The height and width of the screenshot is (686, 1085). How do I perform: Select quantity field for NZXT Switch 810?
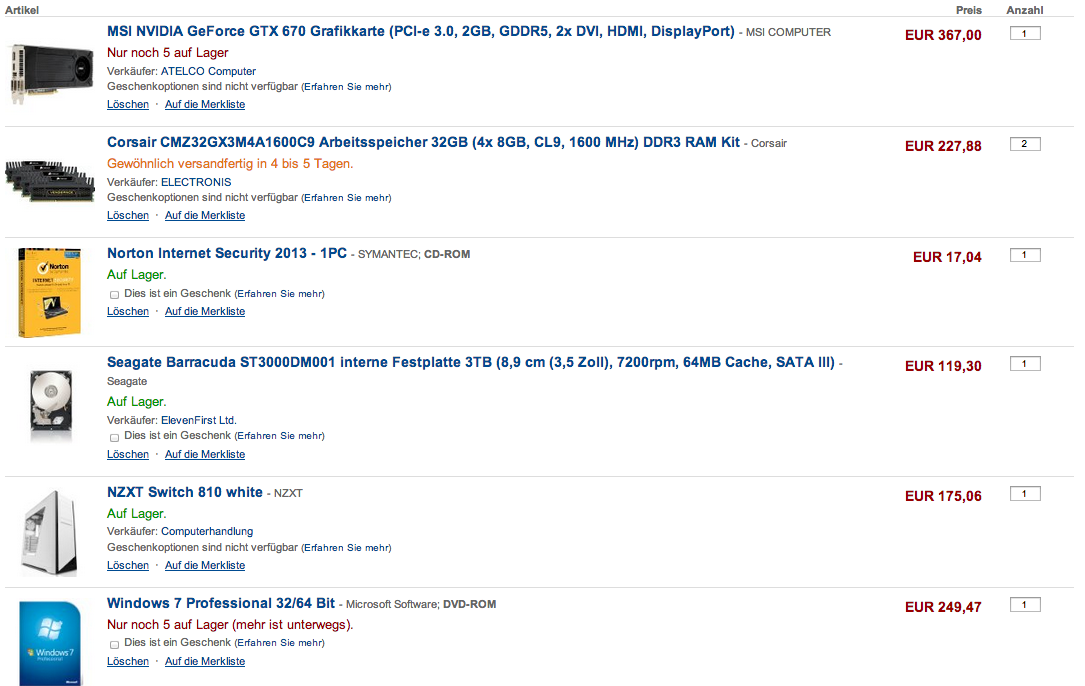(1025, 494)
